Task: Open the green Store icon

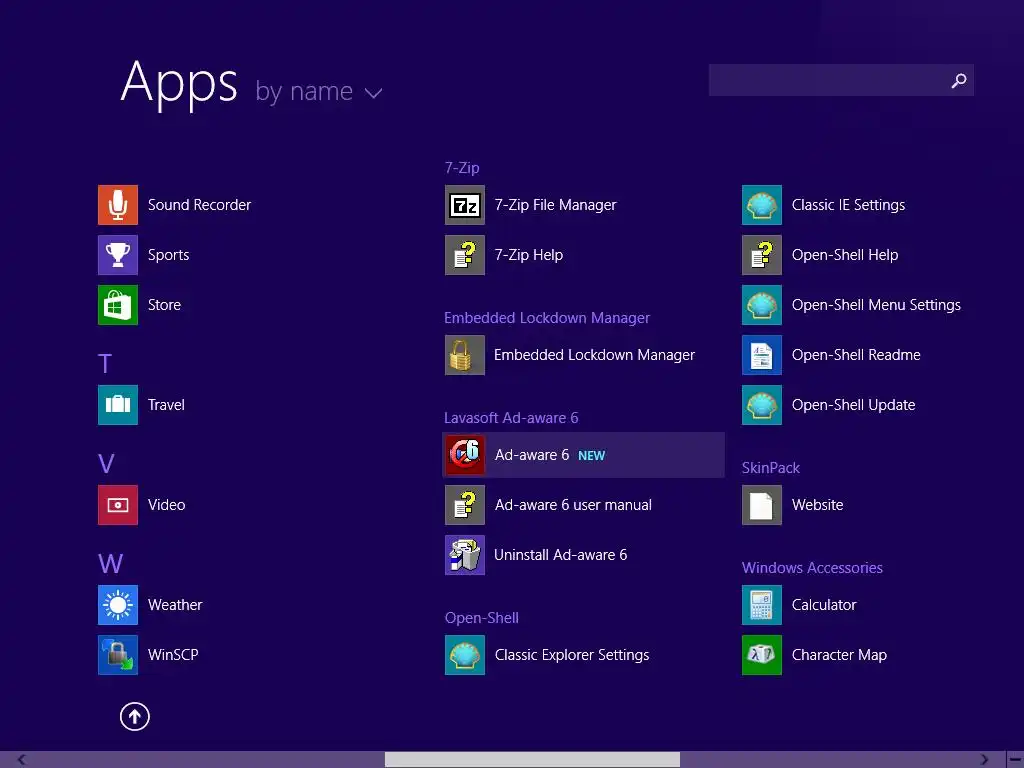Action: [118, 305]
